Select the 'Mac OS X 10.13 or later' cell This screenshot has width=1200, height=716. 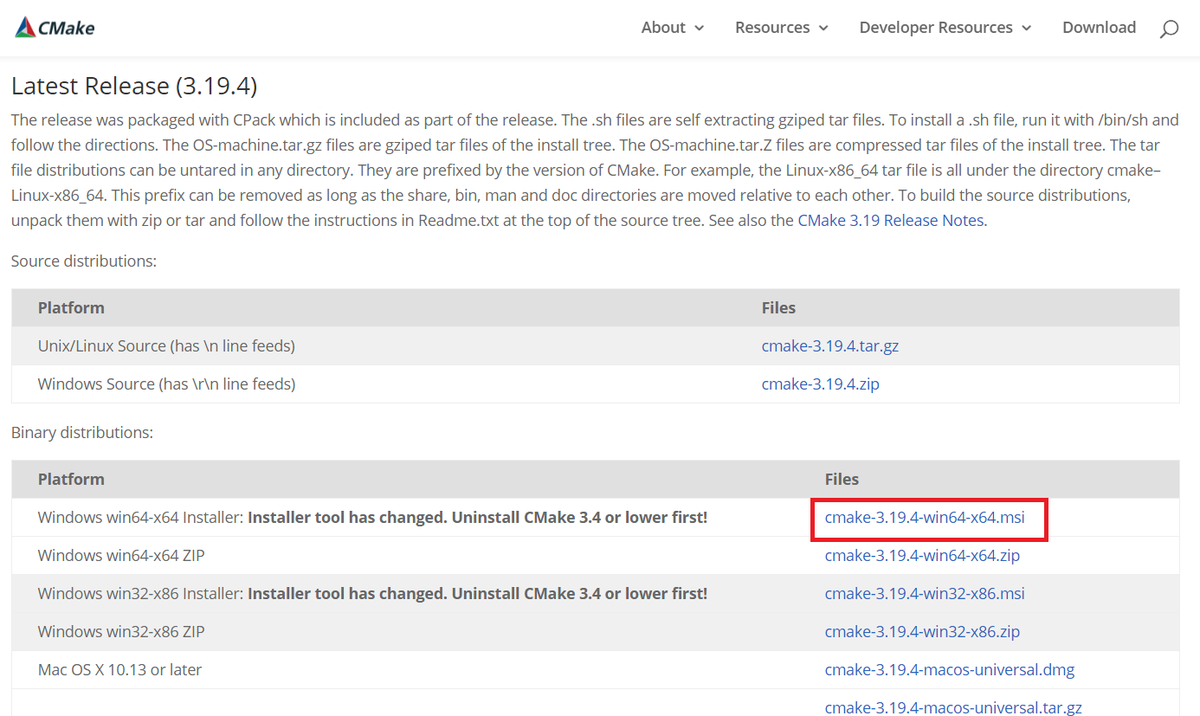(x=120, y=670)
